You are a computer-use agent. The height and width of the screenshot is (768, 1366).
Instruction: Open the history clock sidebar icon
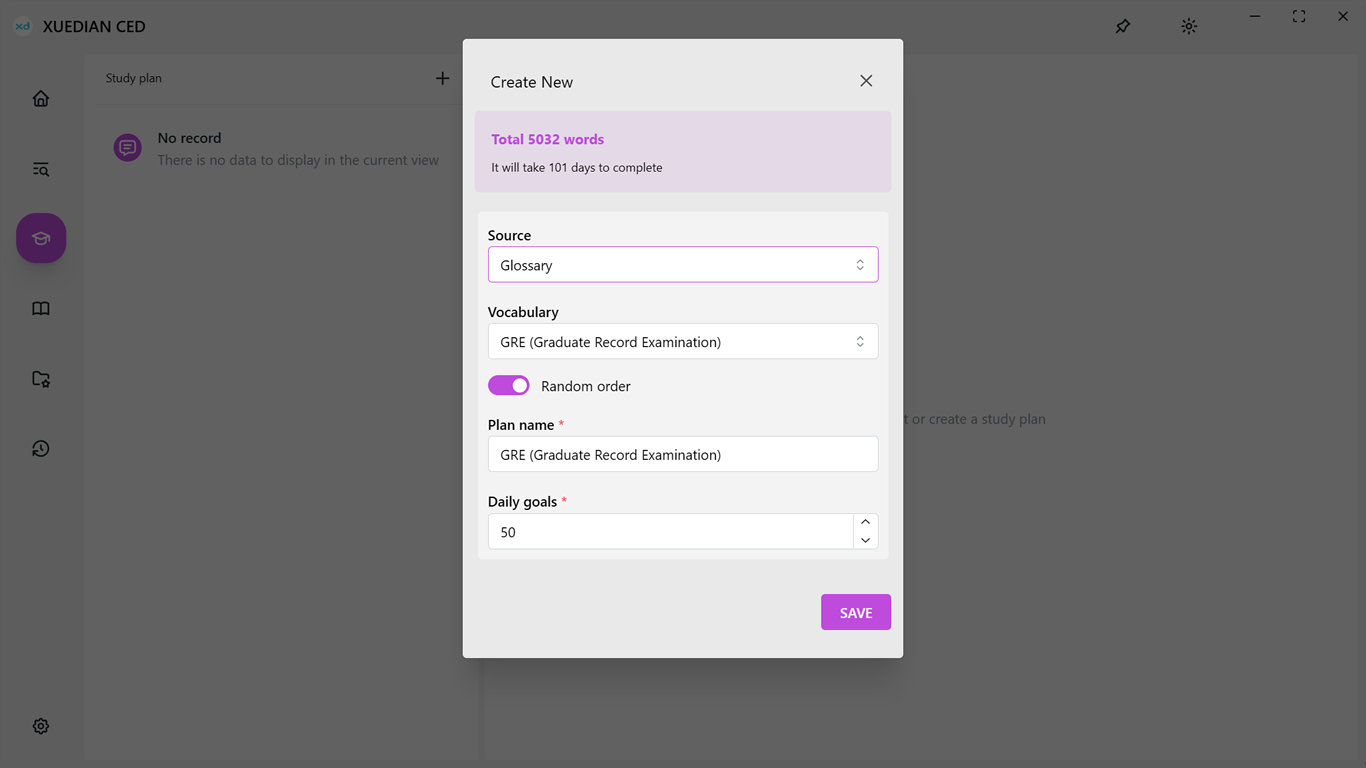pos(41,449)
